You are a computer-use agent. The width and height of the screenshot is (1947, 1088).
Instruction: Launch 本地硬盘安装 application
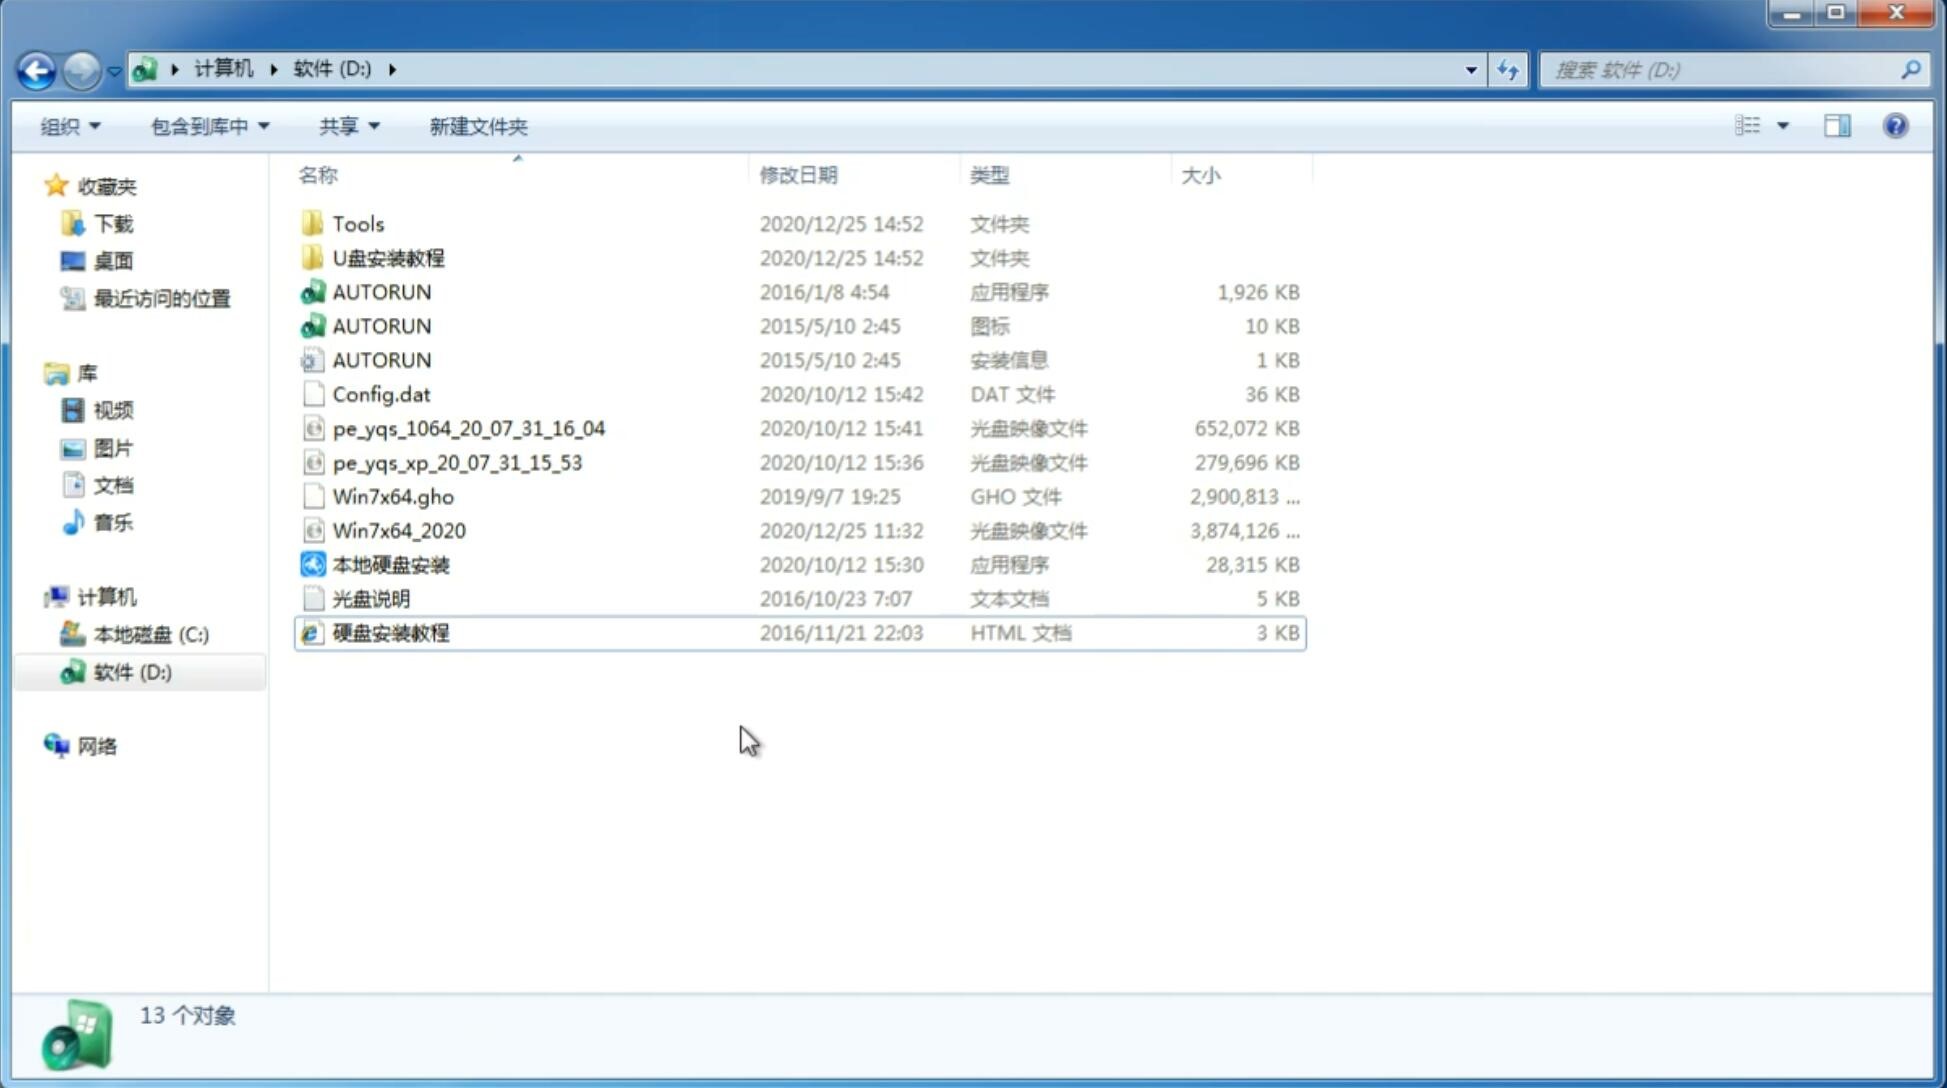(390, 564)
